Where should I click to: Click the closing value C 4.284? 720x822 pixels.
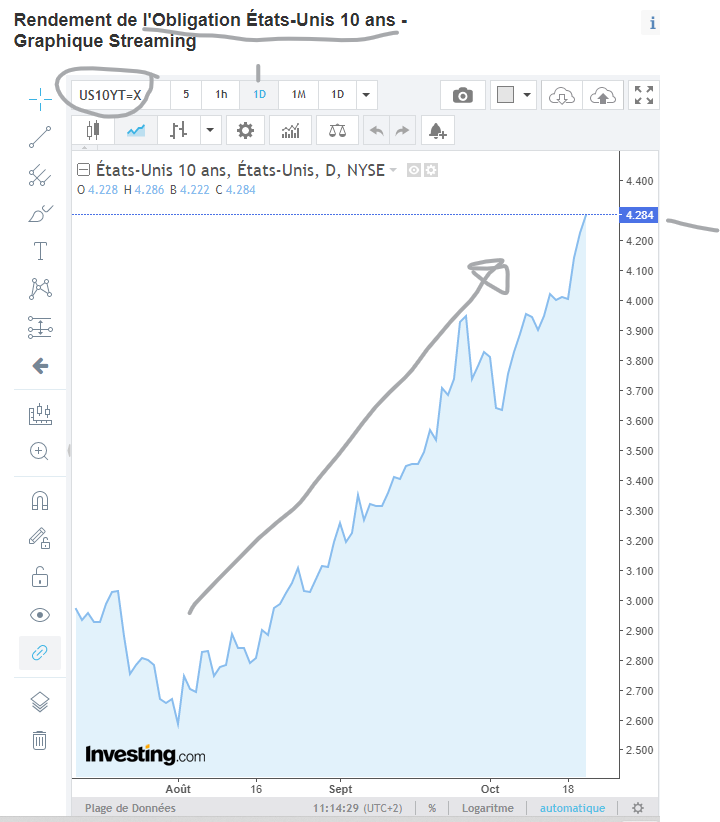235,190
